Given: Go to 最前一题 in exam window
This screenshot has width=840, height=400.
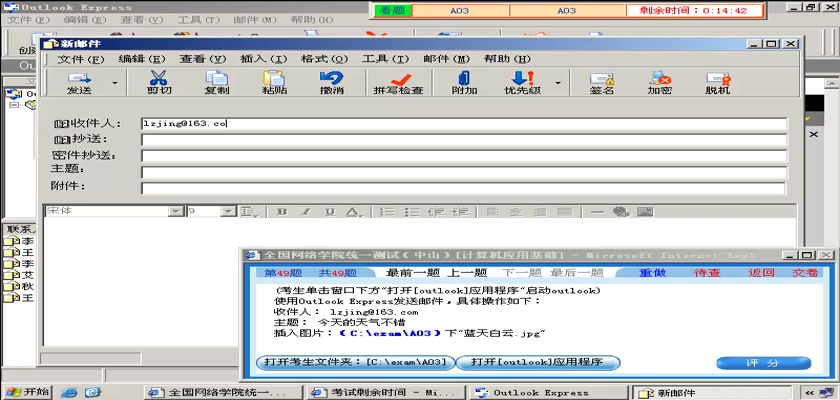Looking at the screenshot, I should (413, 273).
